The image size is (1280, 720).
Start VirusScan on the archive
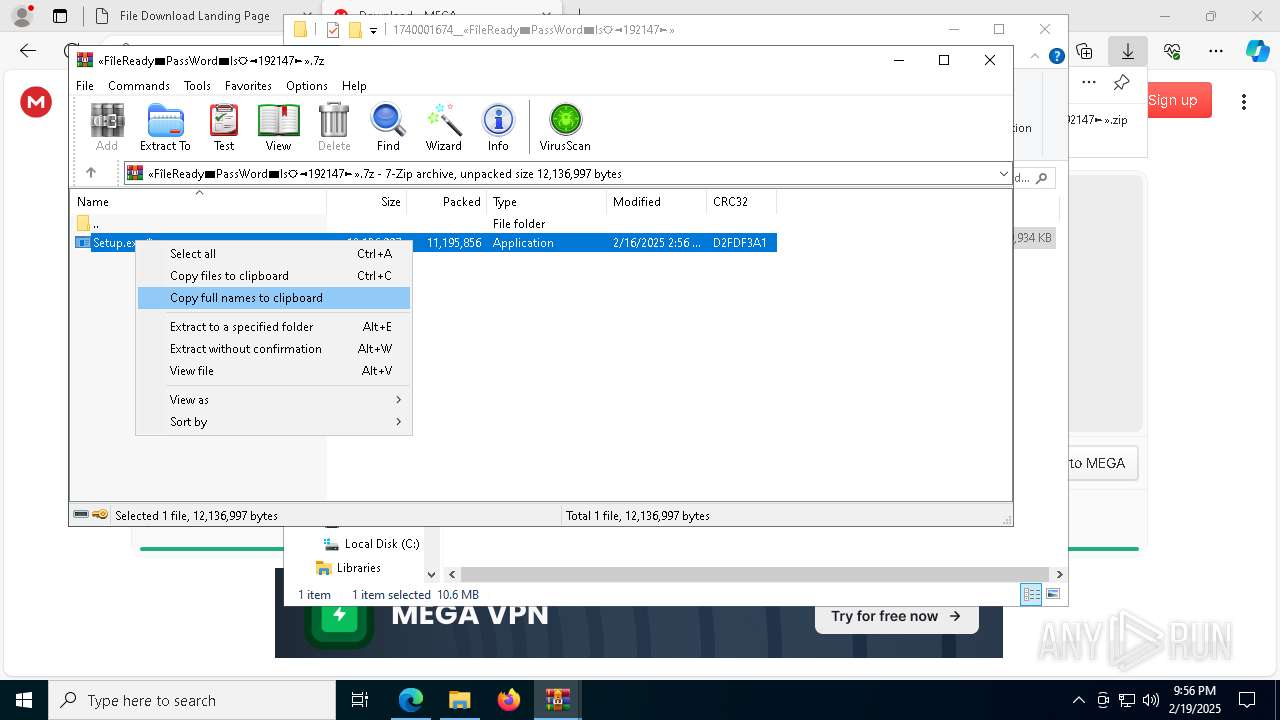565,127
